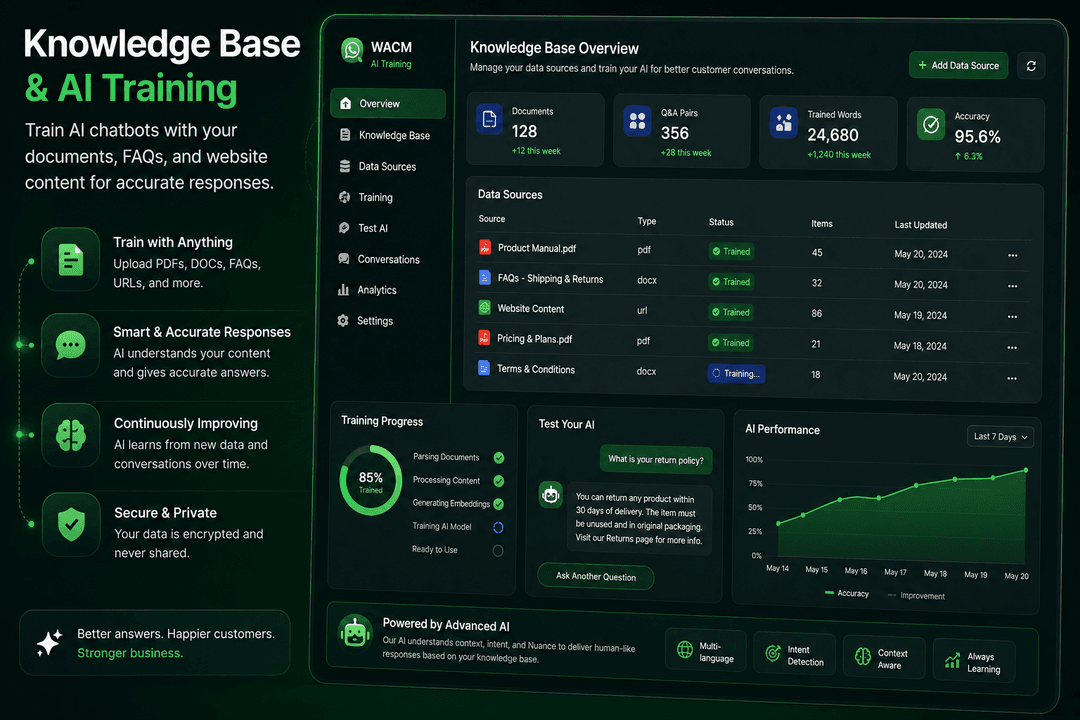1080x720 pixels.
Task: Open more options for Terms & Conditions row
Action: pyautogui.click(x=1012, y=378)
